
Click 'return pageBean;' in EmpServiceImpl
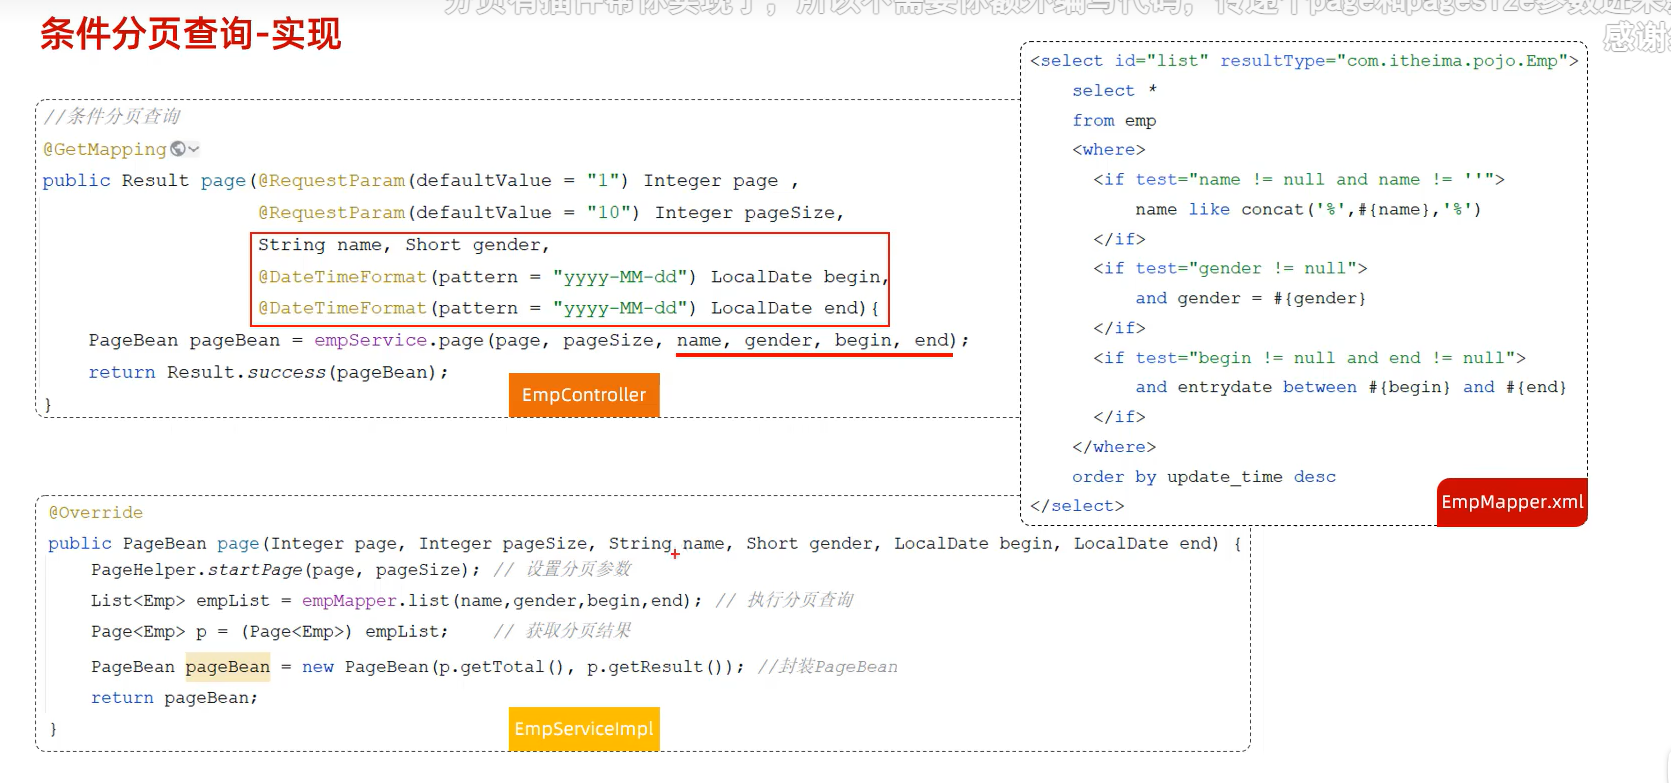(x=174, y=698)
